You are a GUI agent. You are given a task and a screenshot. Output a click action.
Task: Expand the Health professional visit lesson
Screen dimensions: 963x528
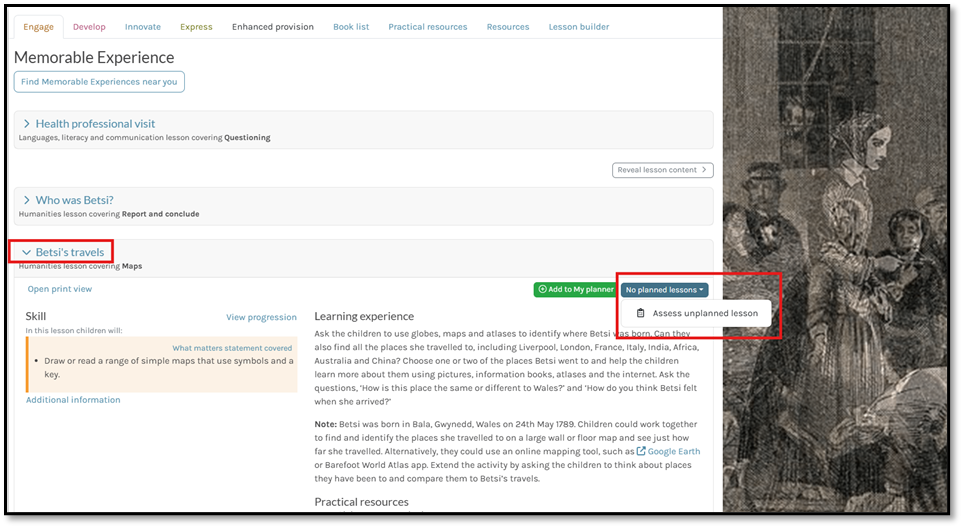95,124
